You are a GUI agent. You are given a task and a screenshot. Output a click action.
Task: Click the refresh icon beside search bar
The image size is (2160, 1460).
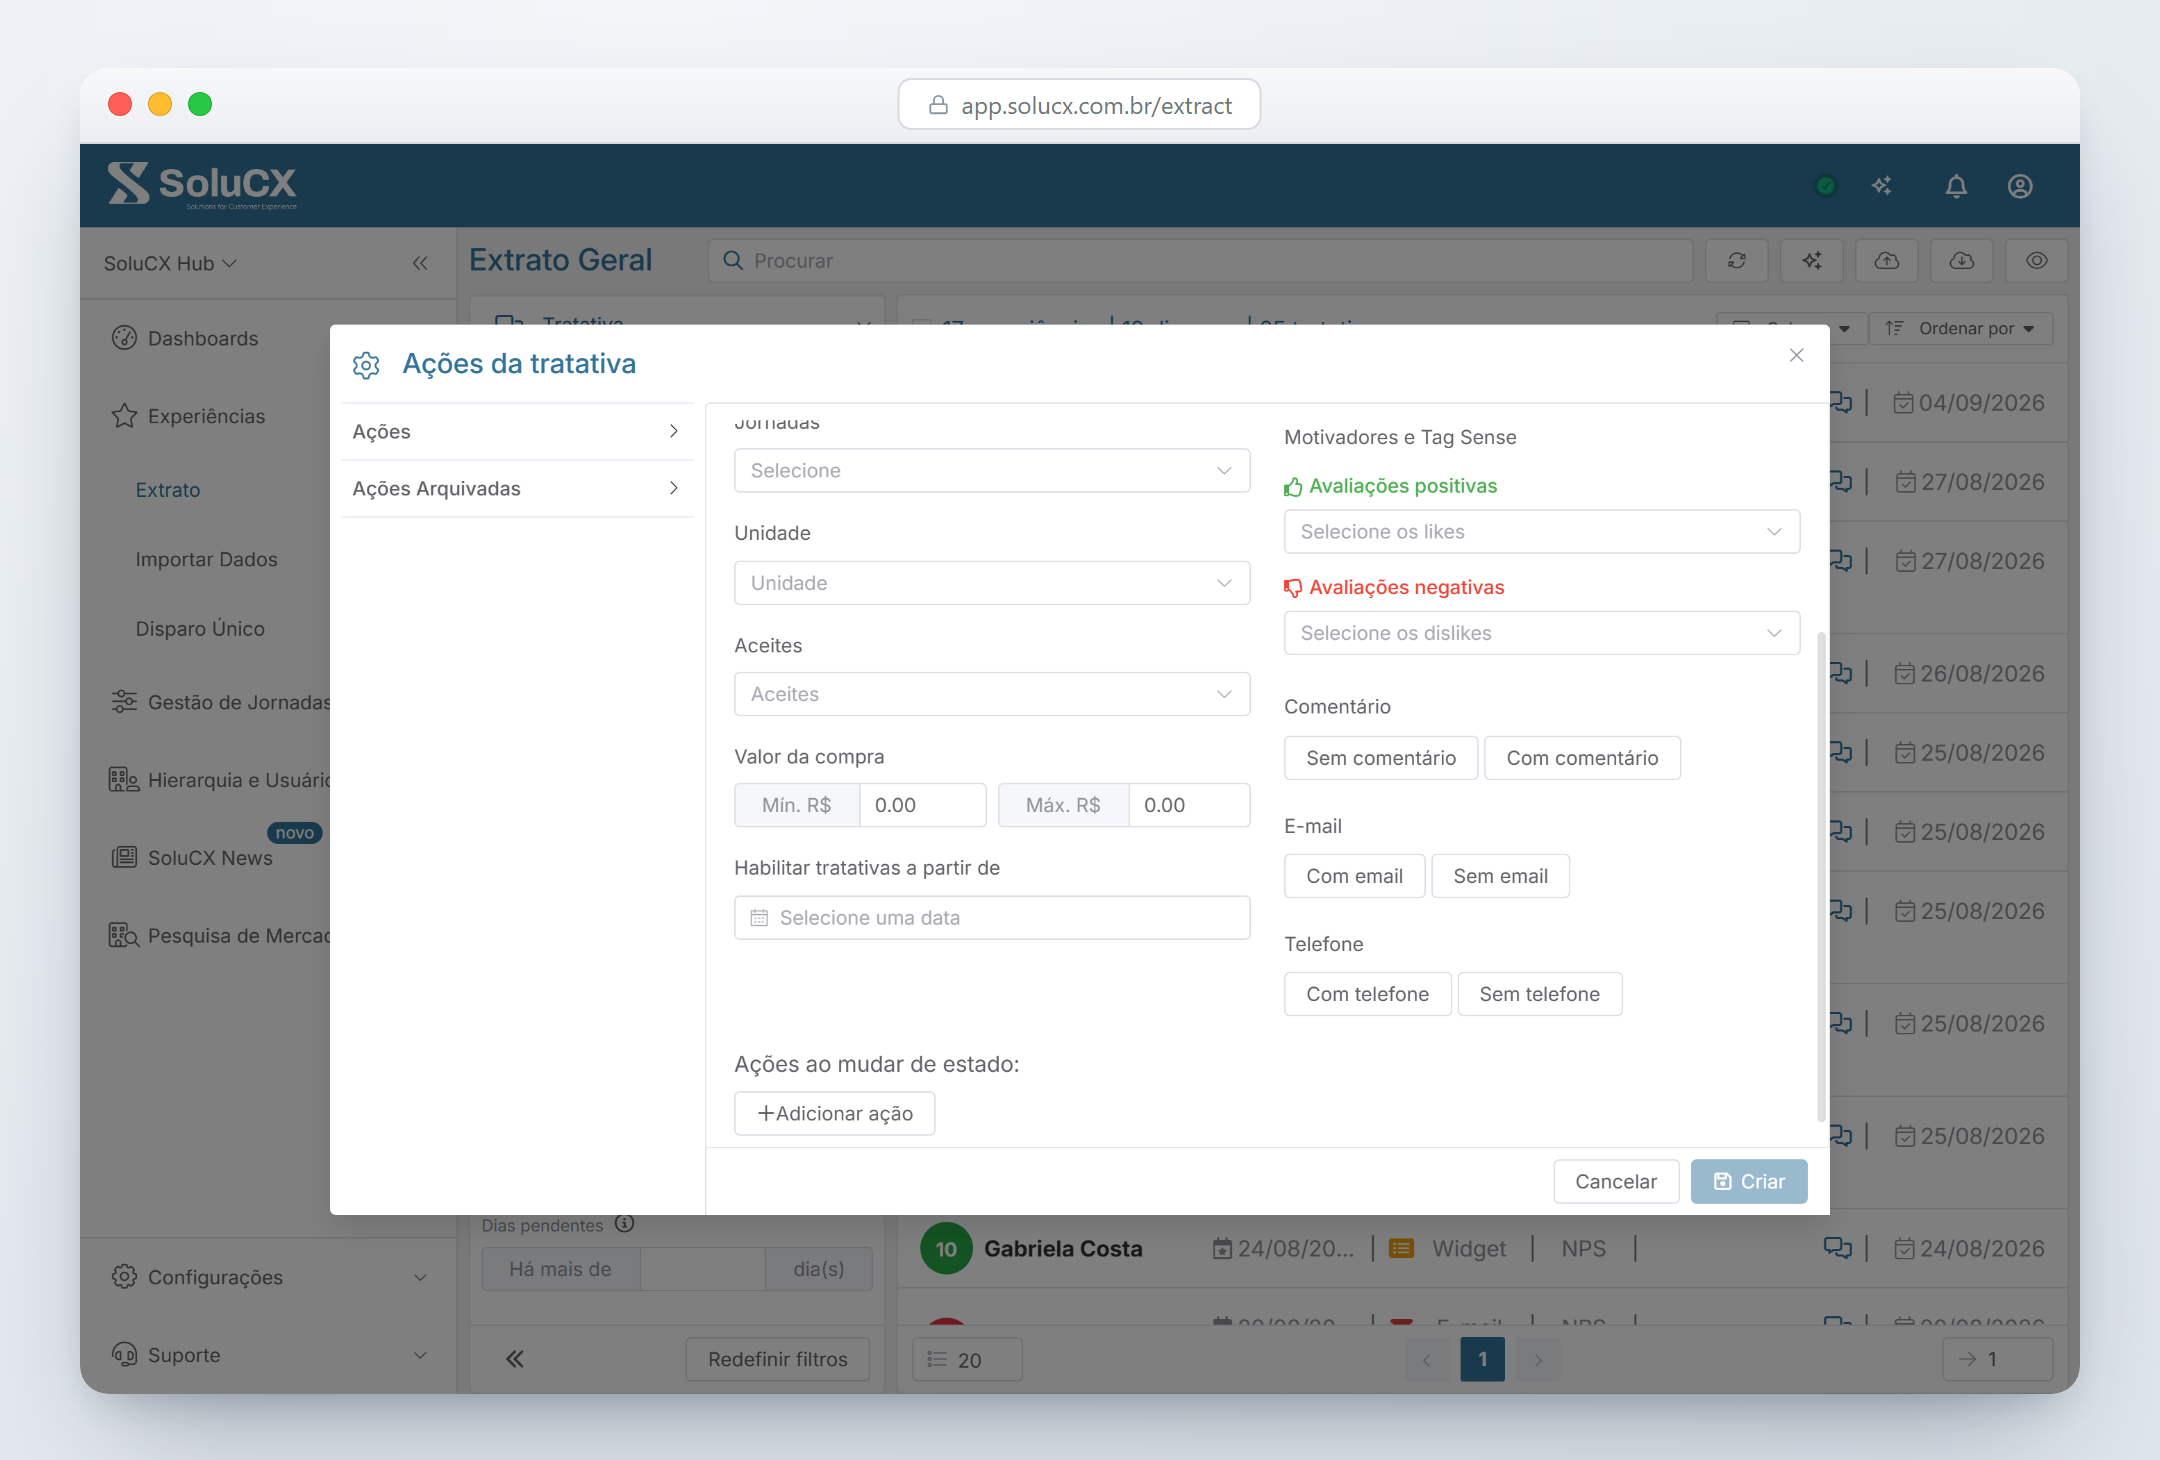(x=1737, y=261)
